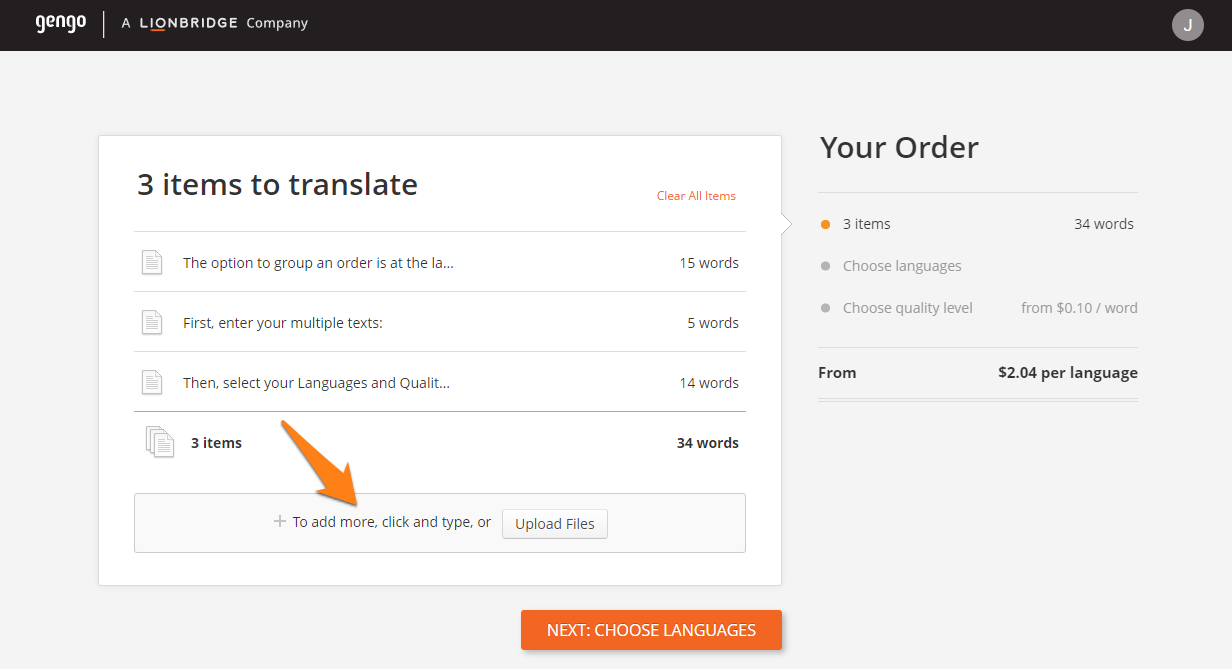The image size is (1232, 669).
Task: Click the '3 items to translate' heading
Action: pyautogui.click(x=277, y=184)
